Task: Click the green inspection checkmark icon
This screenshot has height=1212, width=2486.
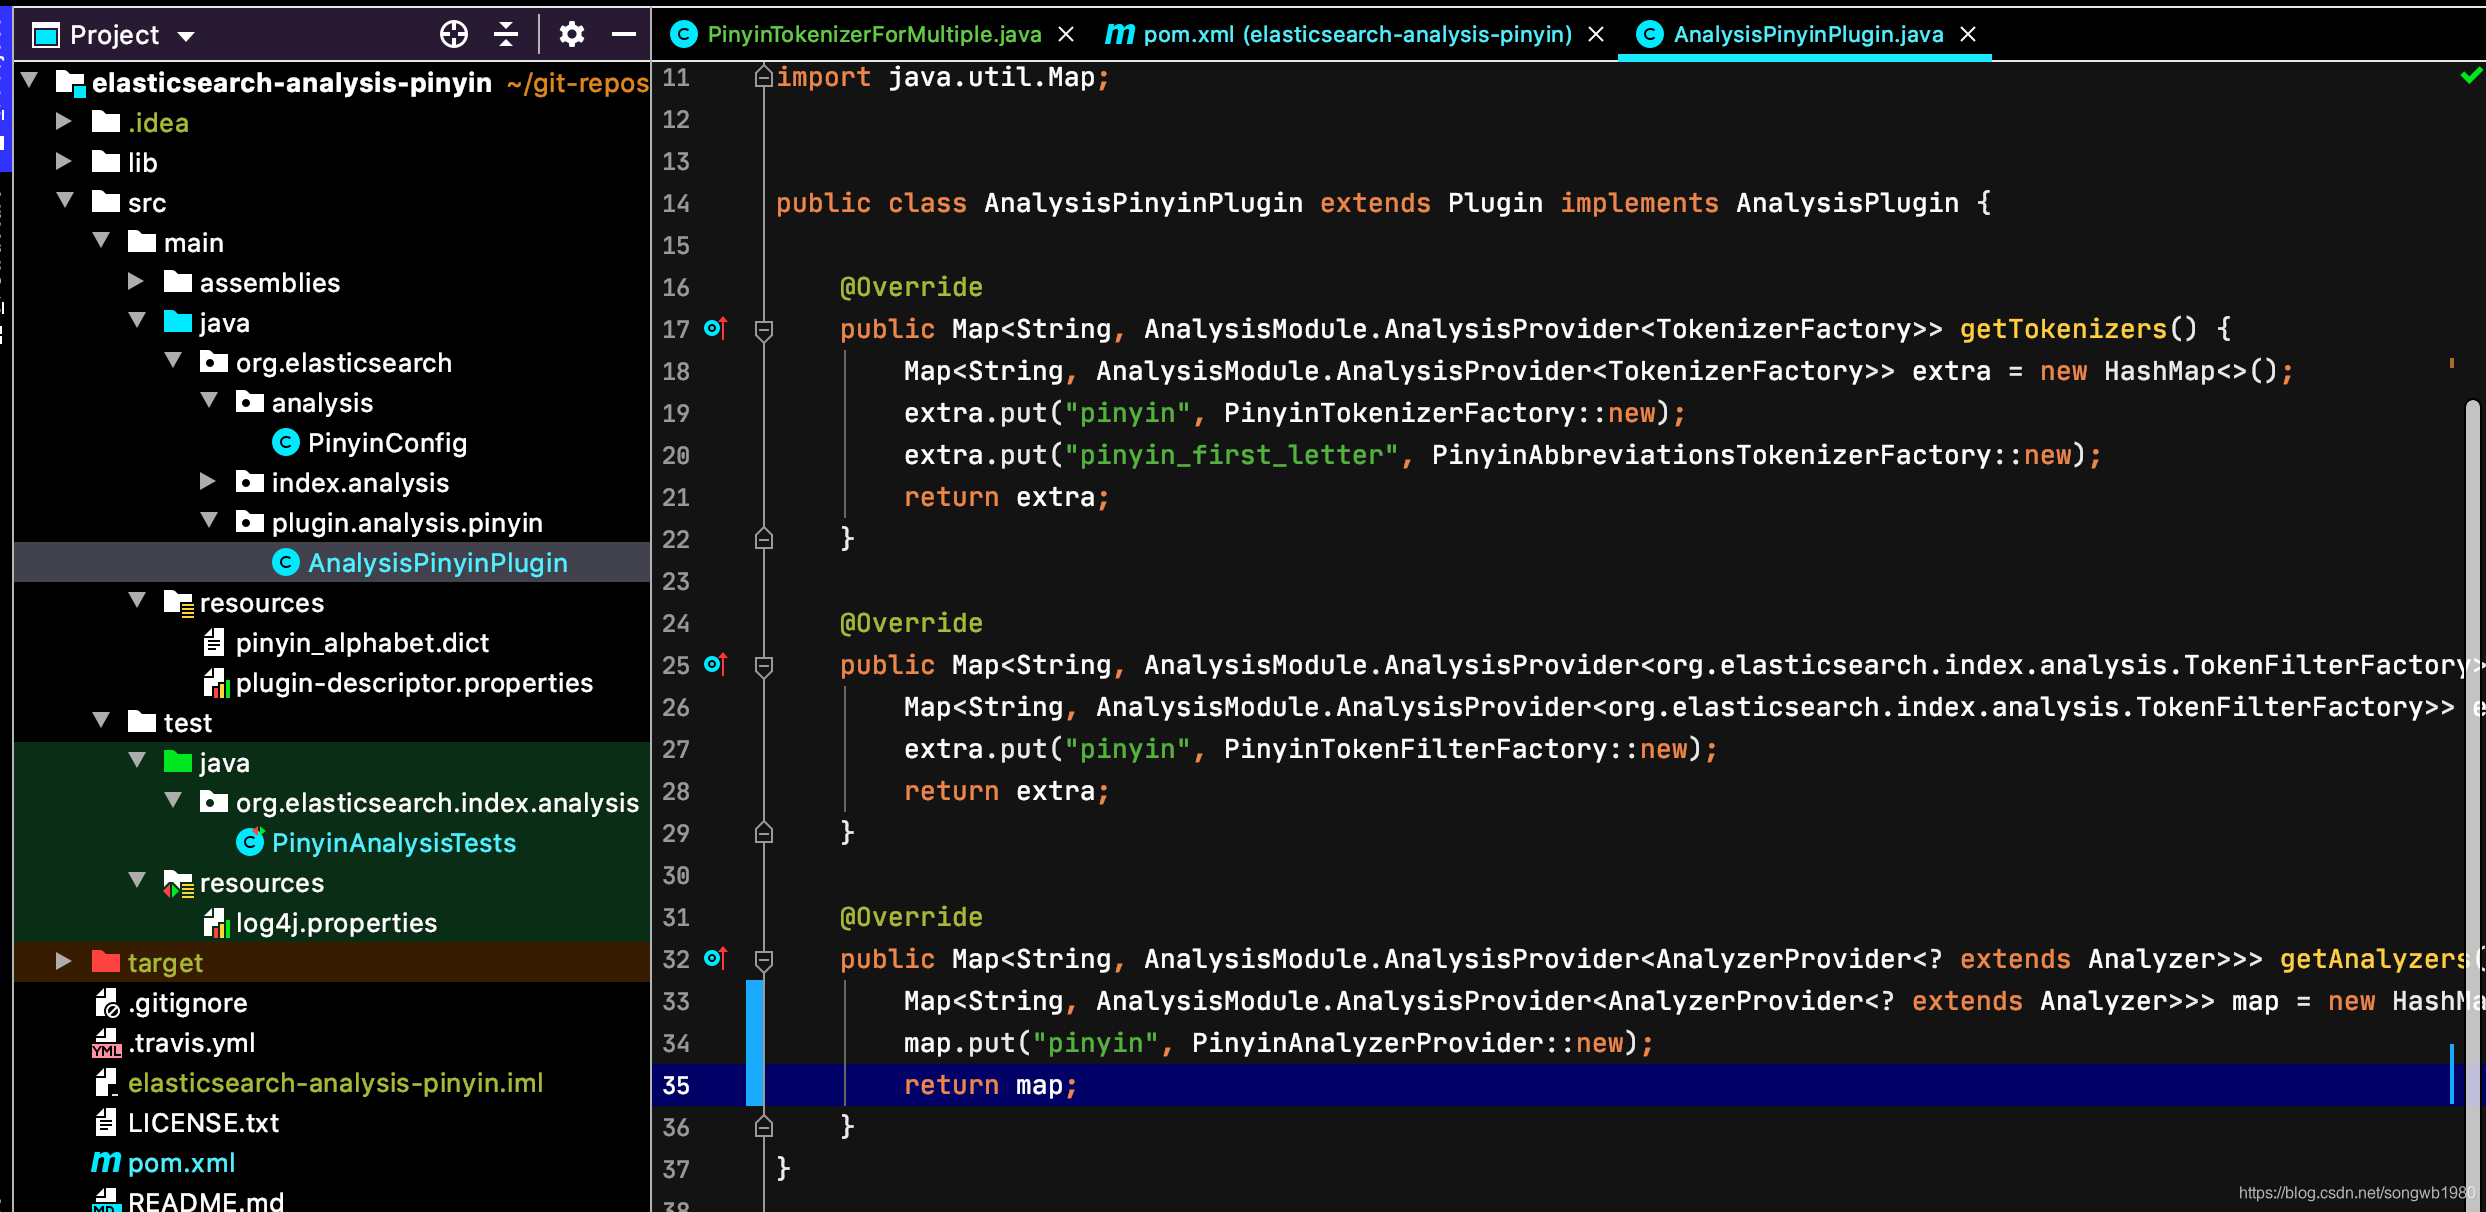Action: tap(2470, 76)
